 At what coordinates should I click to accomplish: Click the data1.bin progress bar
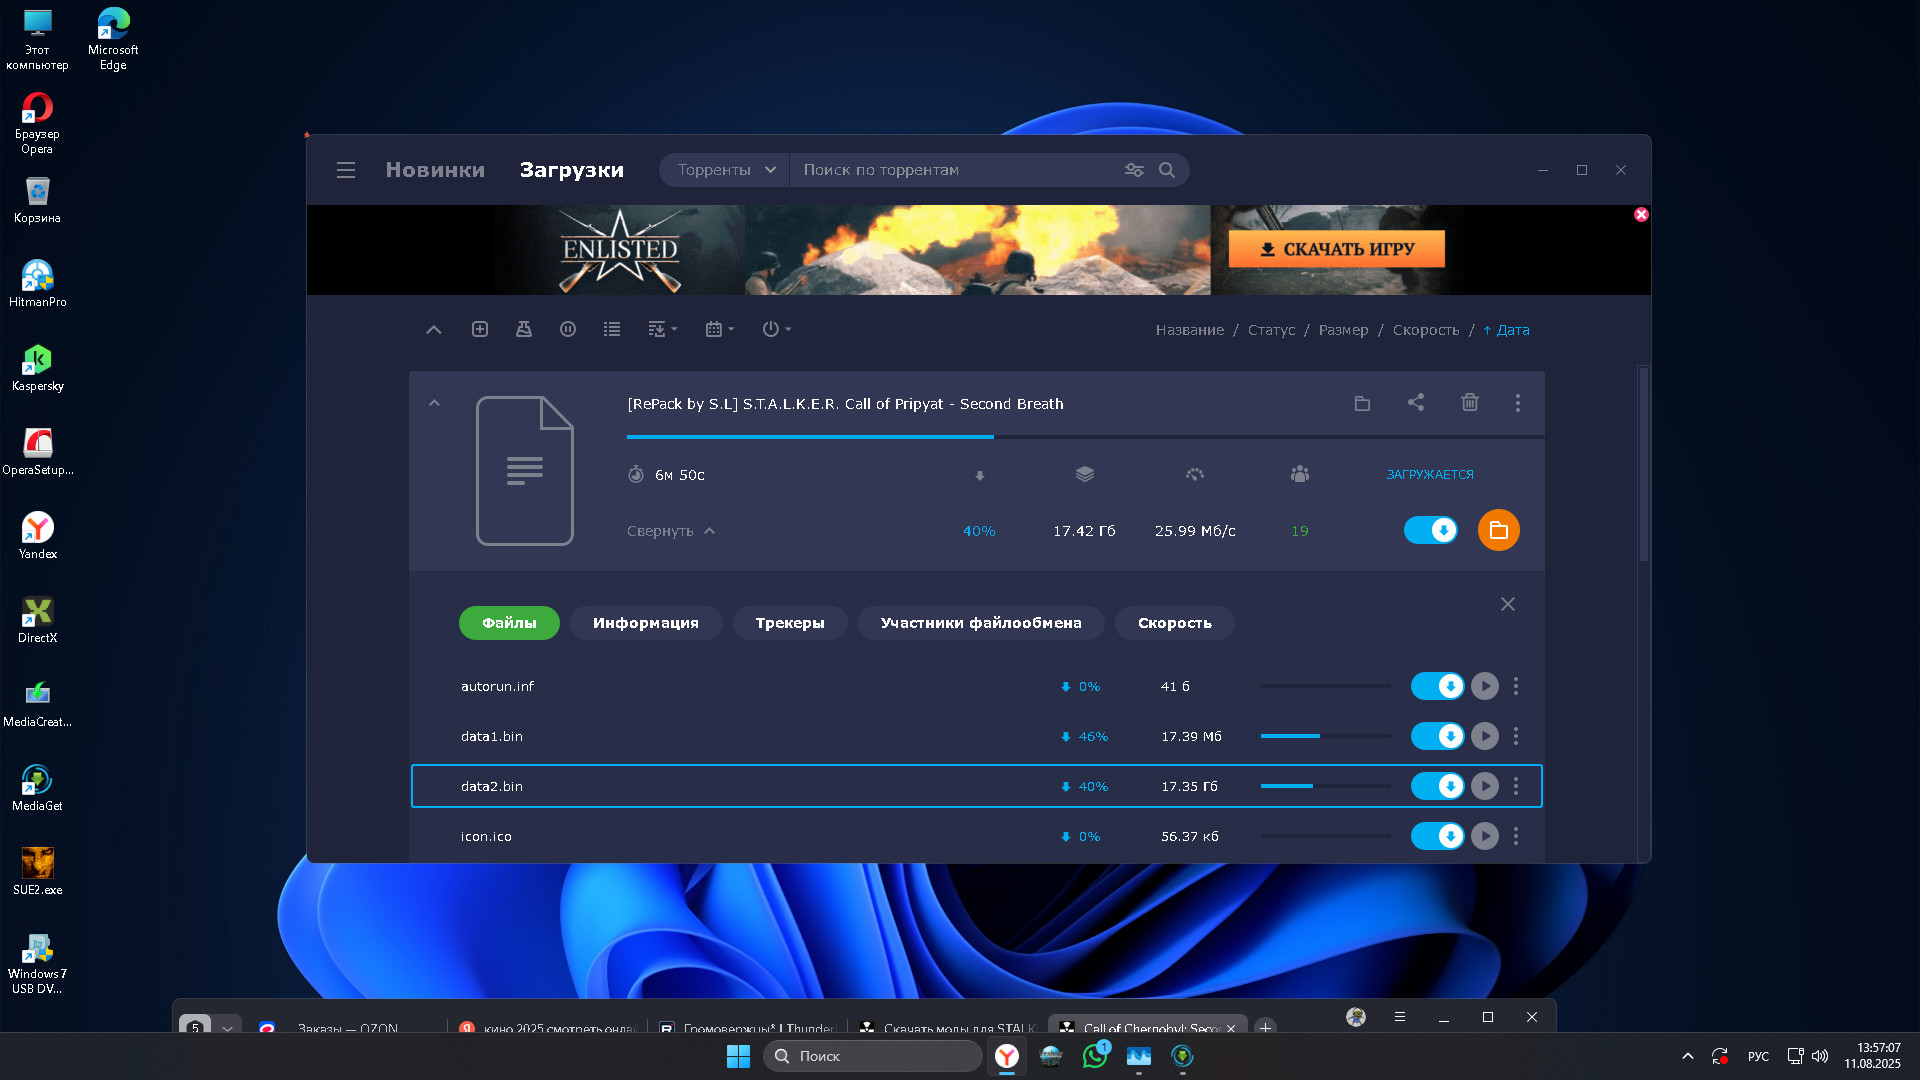[1325, 736]
